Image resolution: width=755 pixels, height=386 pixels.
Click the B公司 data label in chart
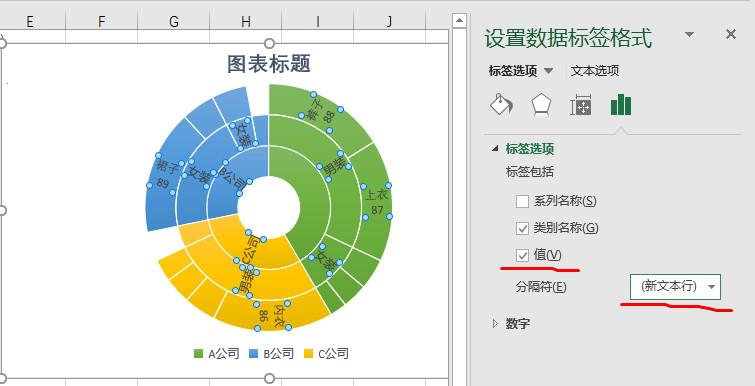pyautogui.click(x=233, y=178)
